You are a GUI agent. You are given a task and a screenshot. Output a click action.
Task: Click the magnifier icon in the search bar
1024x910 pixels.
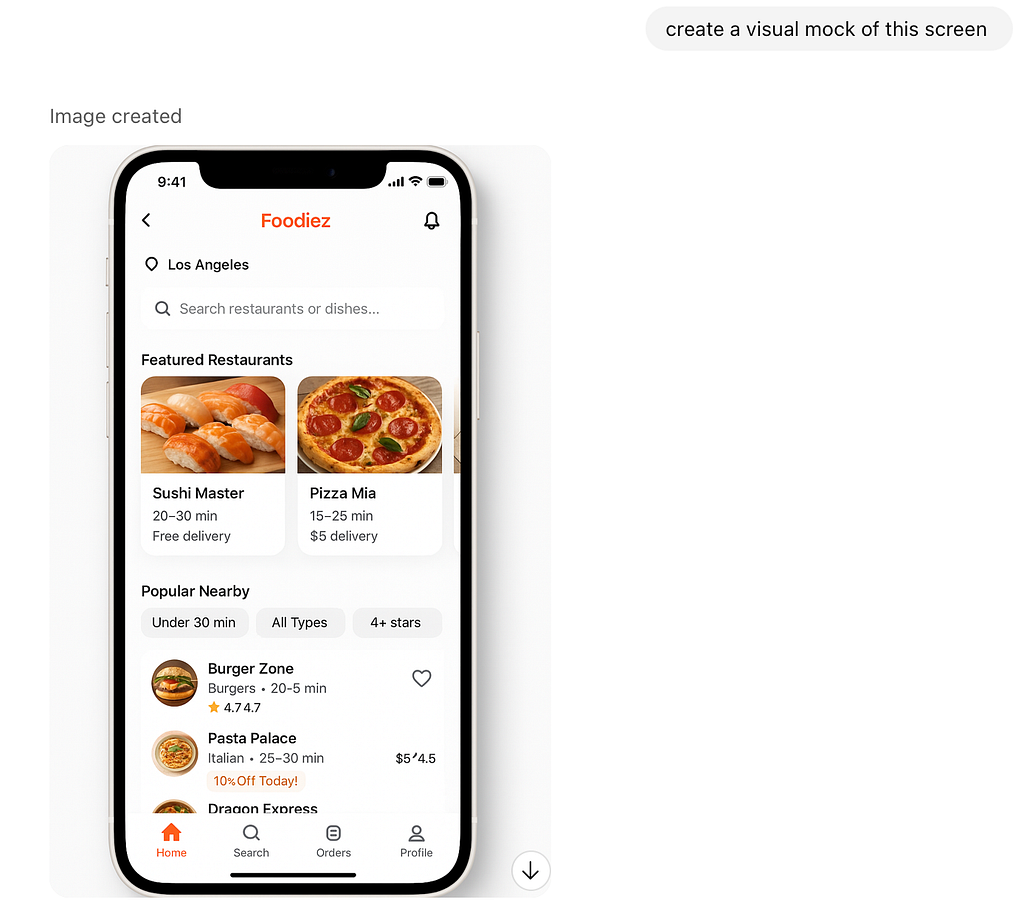pos(163,308)
